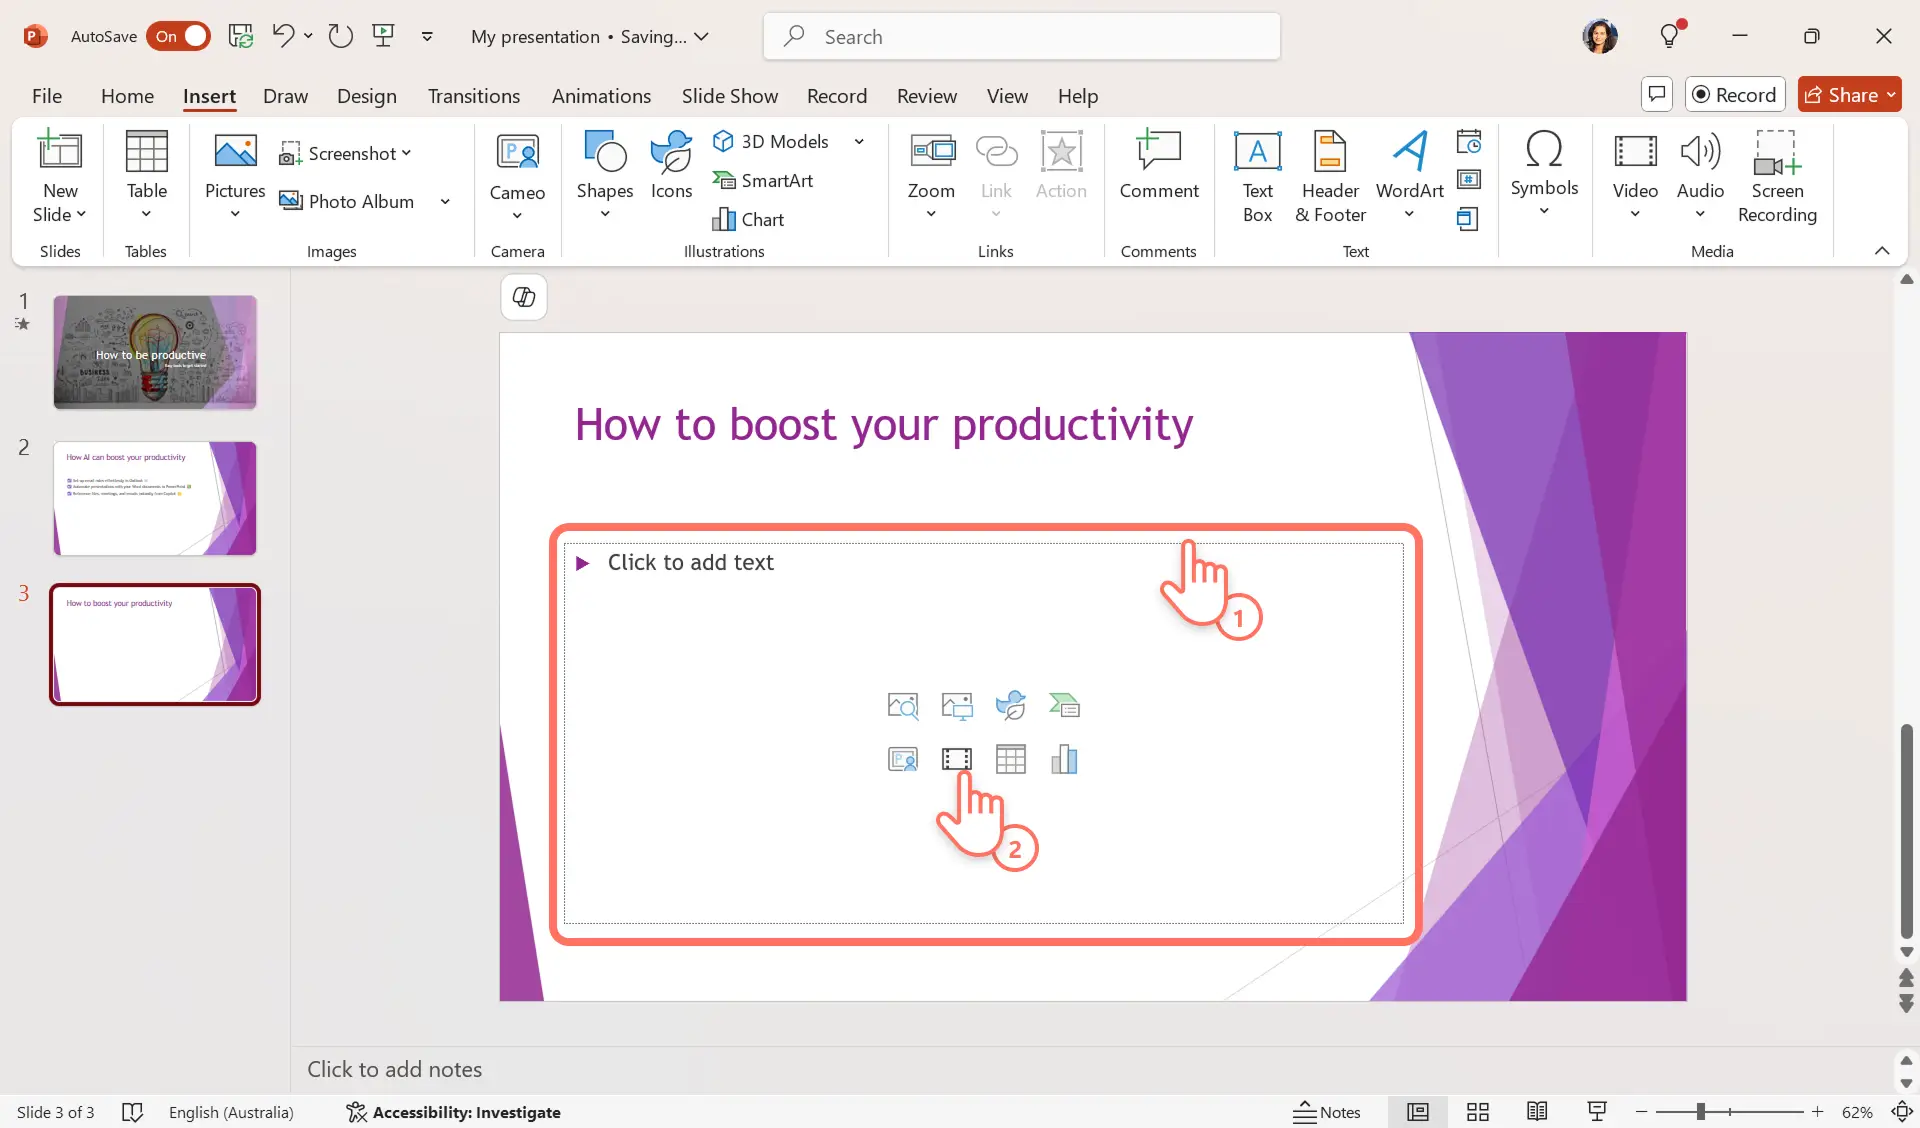Click the Insert menu tab
The height and width of the screenshot is (1128, 1920).
point(209,95)
